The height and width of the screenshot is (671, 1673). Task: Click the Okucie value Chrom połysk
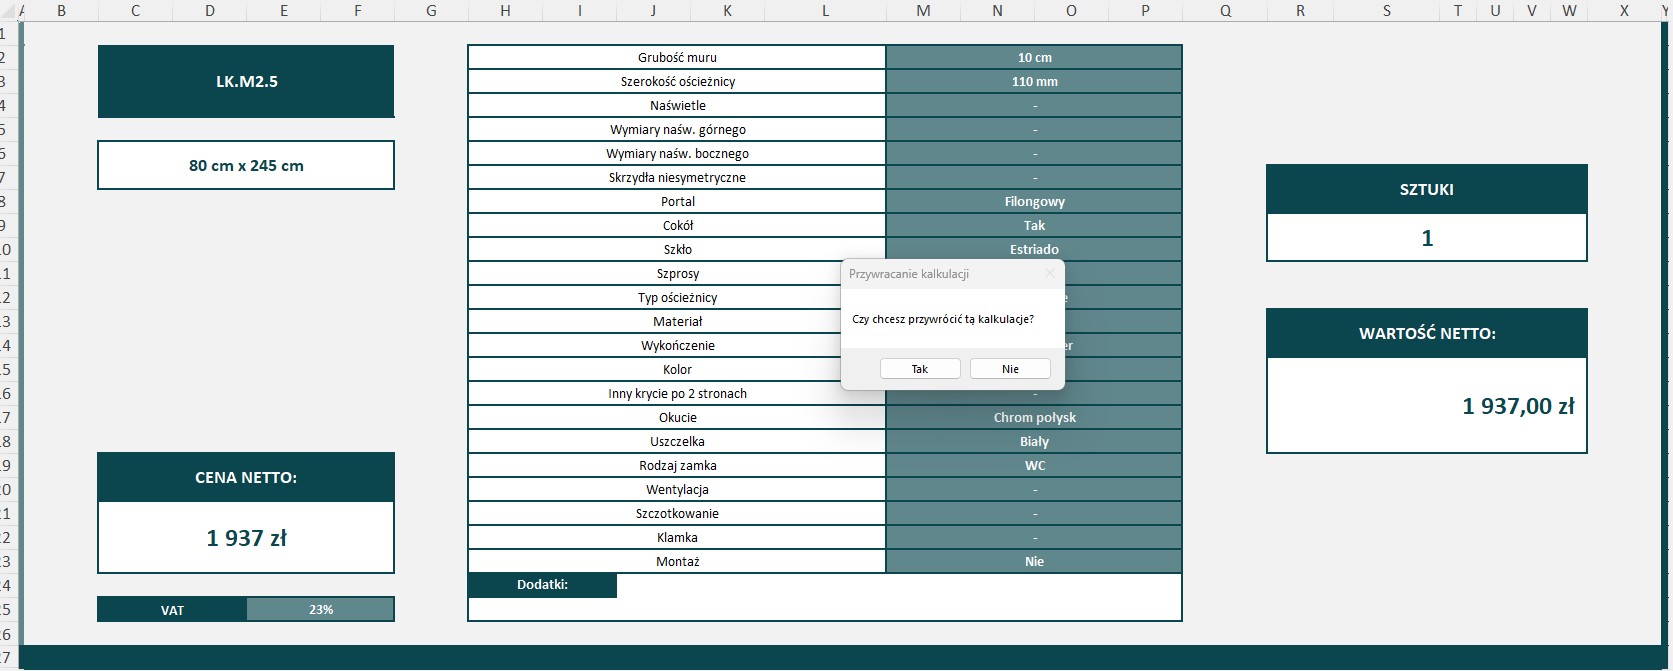(x=1034, y=417)
